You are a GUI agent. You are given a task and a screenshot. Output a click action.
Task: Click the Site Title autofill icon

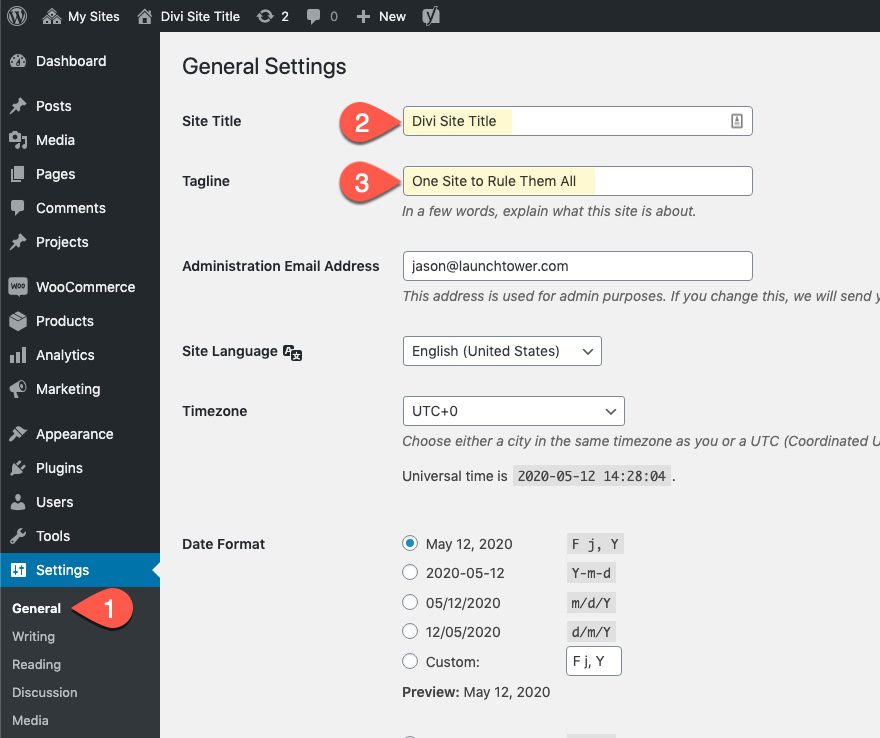pyautogui.click(x=737, y=121)
